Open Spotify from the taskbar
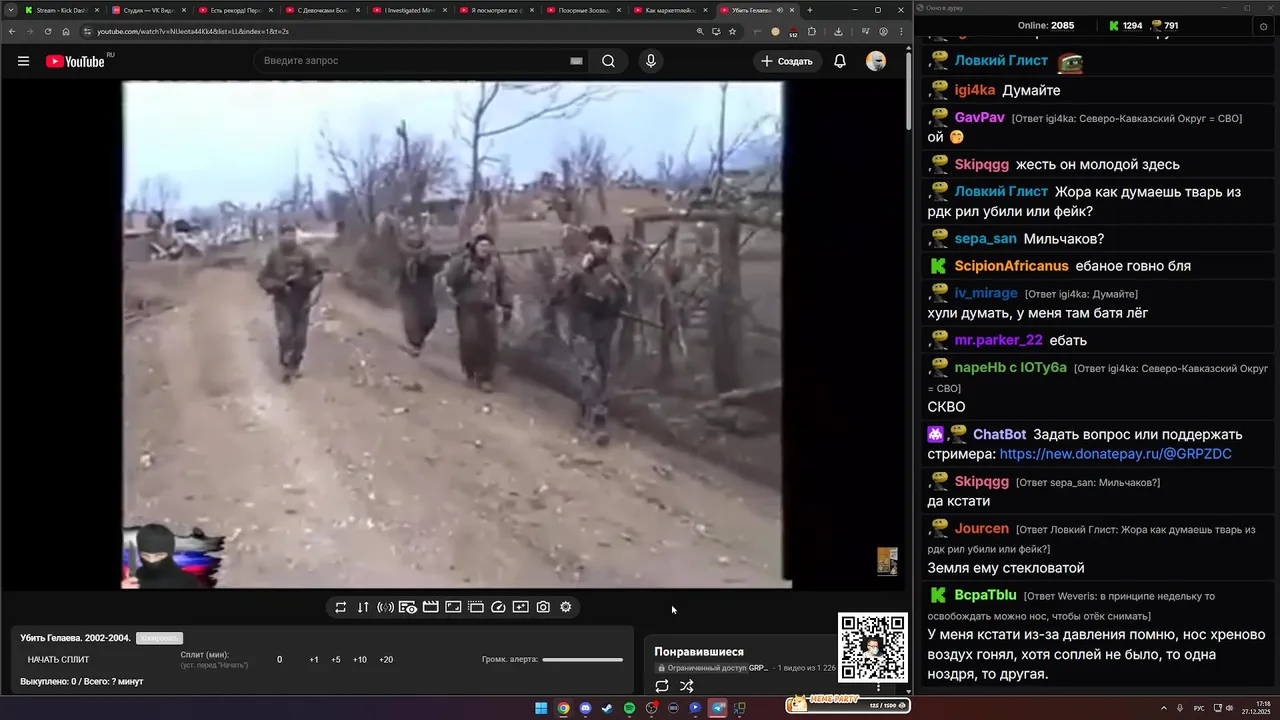This screenshot has width=1280, height=720. [x=629, y=708]
